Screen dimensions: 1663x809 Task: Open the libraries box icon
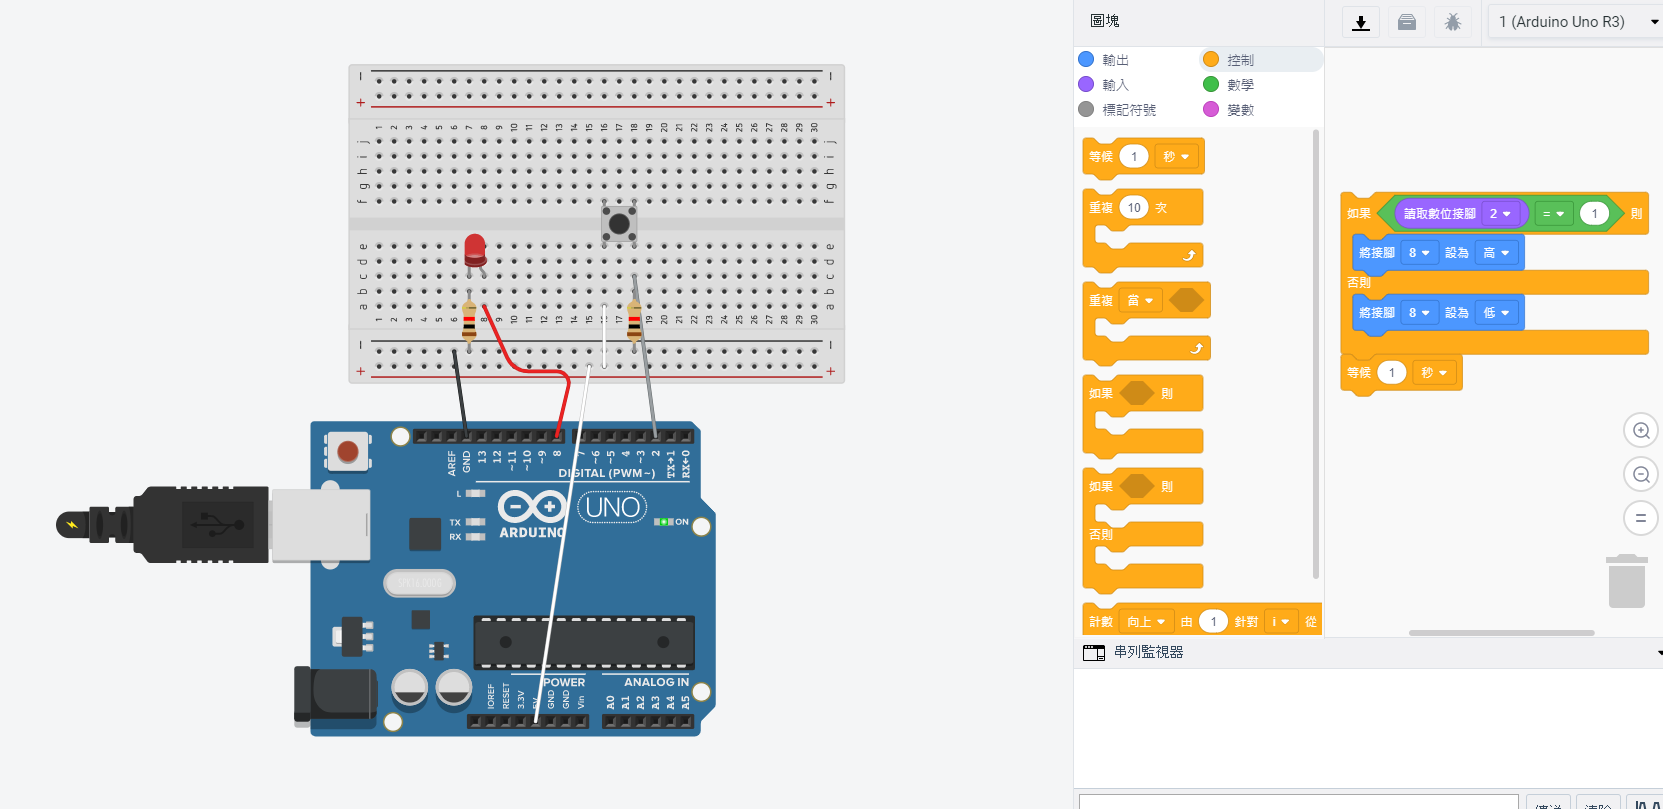(1406, 22)
